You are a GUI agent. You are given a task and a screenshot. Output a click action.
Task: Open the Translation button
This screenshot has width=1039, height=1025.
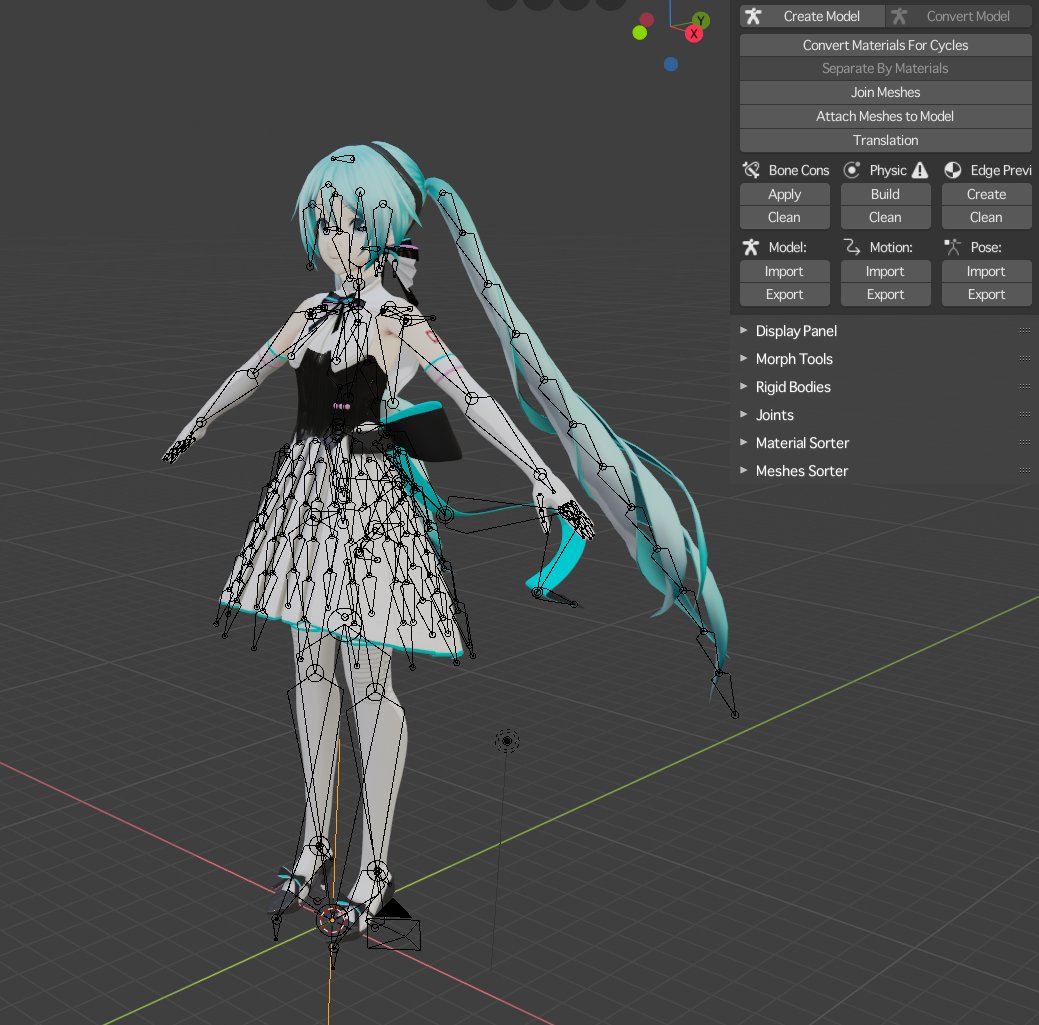point(885,140)
